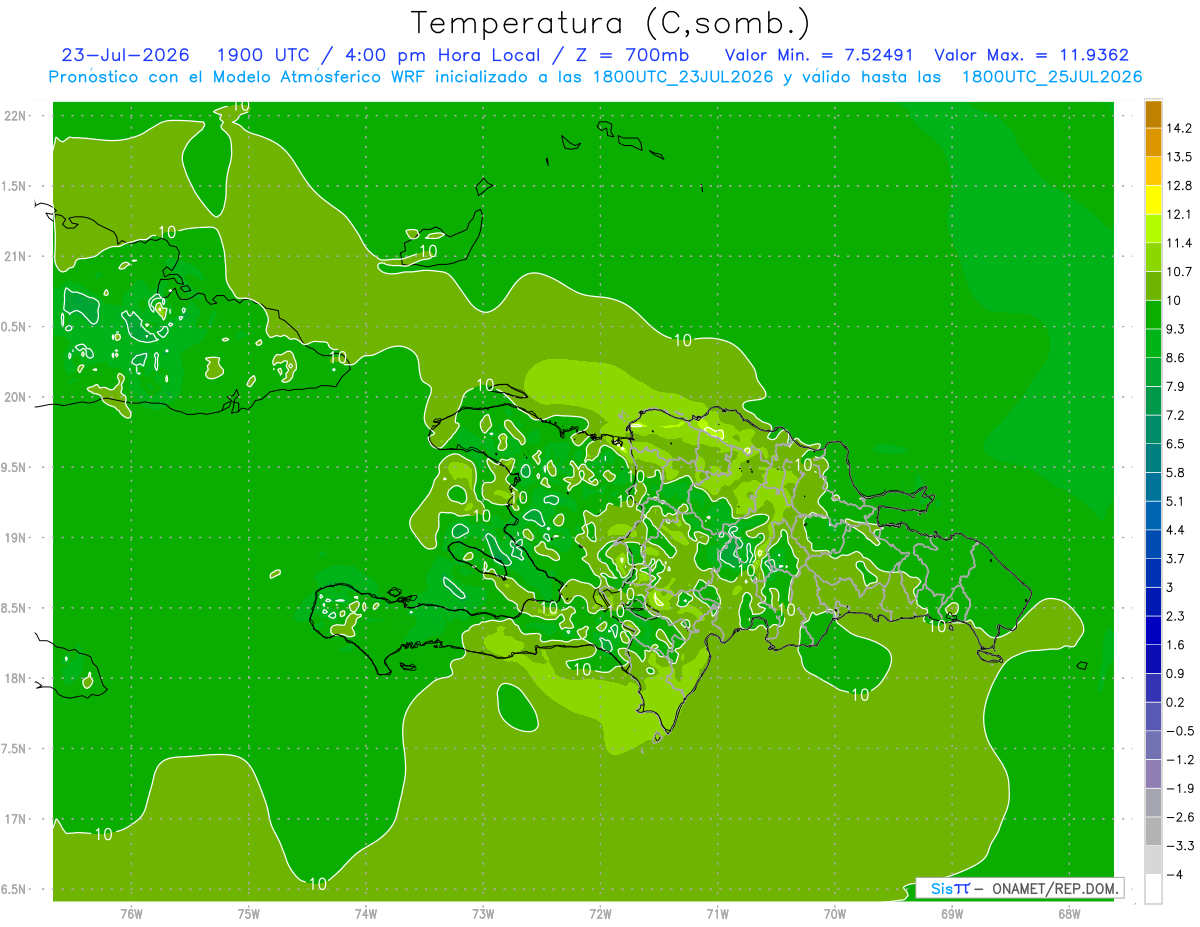Click the '8.6' colorbar label
The width and height of the screenshot is (1200, 927).
point(1177,358)
